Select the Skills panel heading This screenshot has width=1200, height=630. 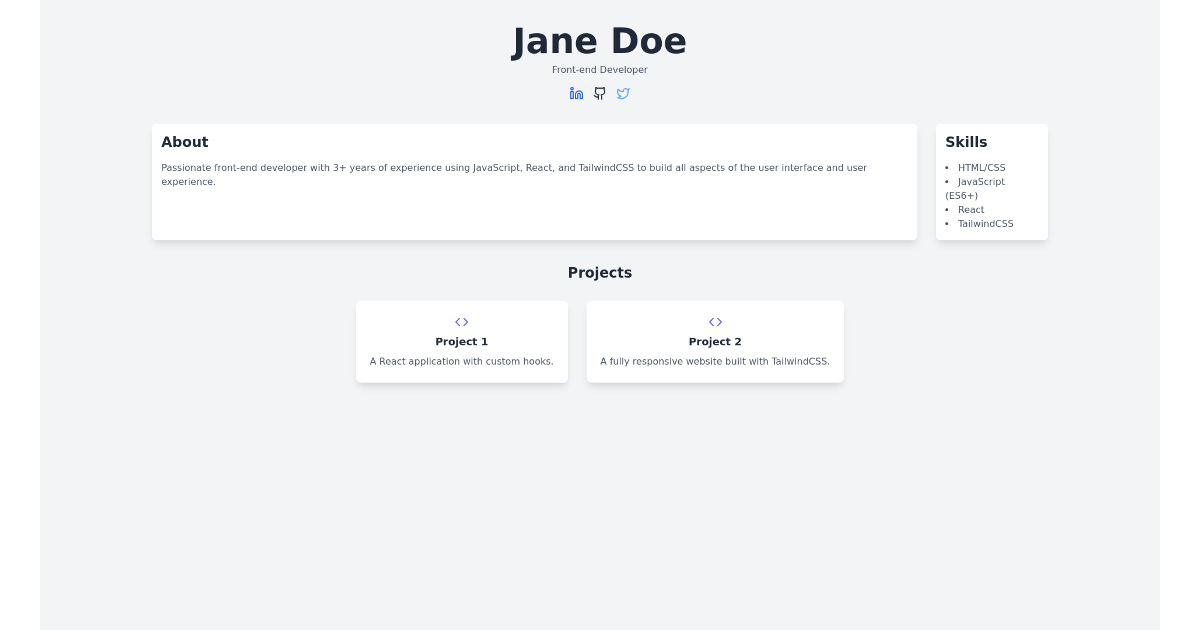964,142
